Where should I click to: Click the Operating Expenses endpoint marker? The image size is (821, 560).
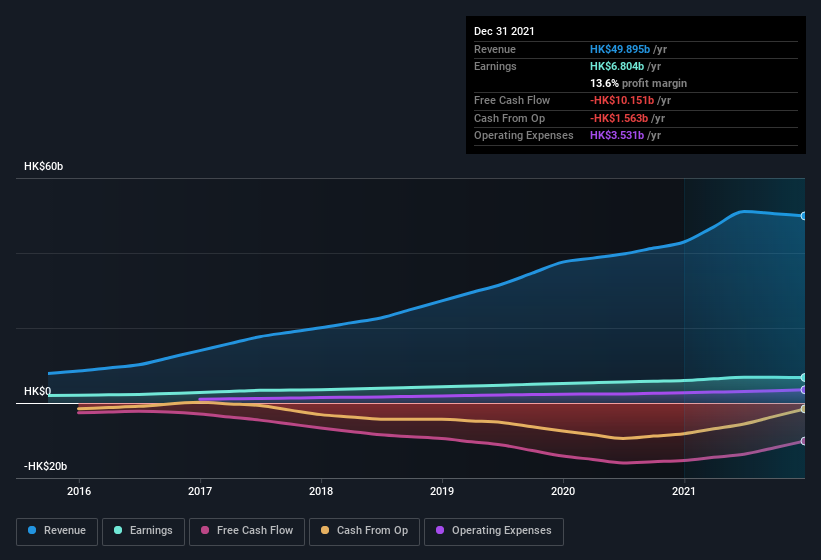click(803, 390)
